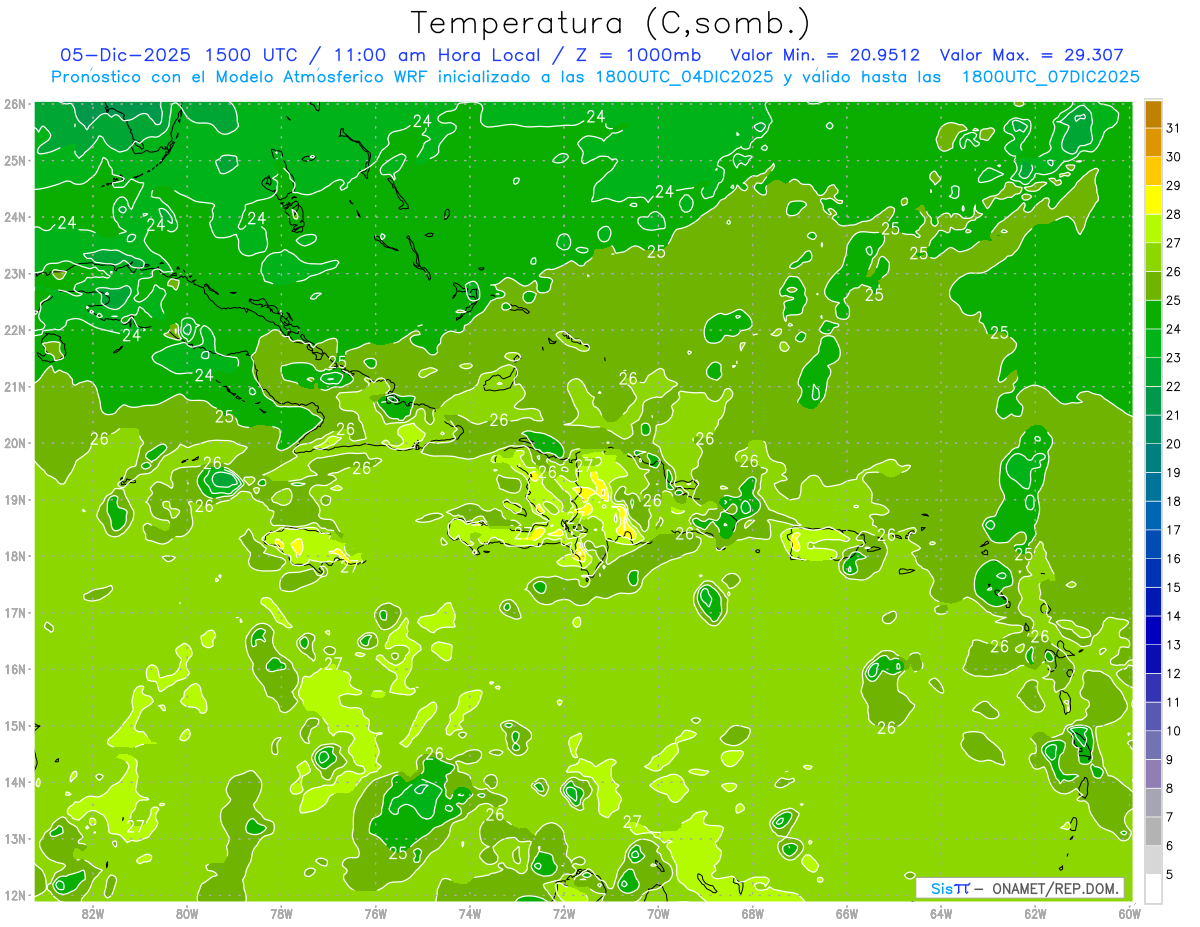Click the colorbar scale label '29'

(x=1174, y=186)
